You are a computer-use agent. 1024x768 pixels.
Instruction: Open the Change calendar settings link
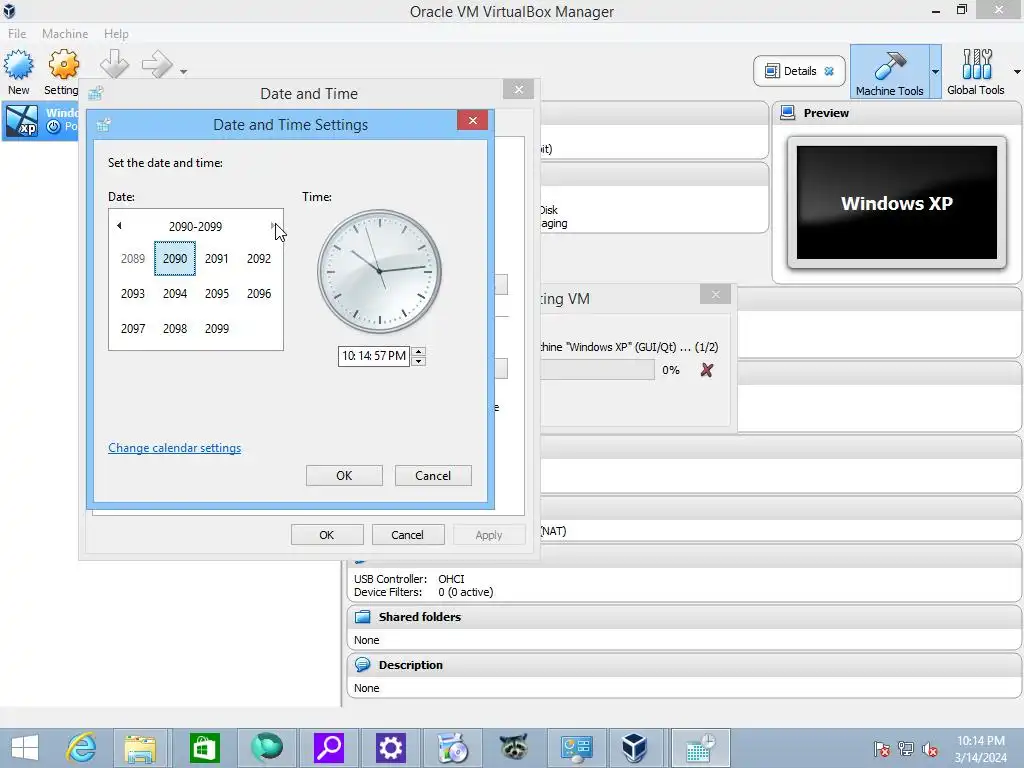(x=174, y=448)
